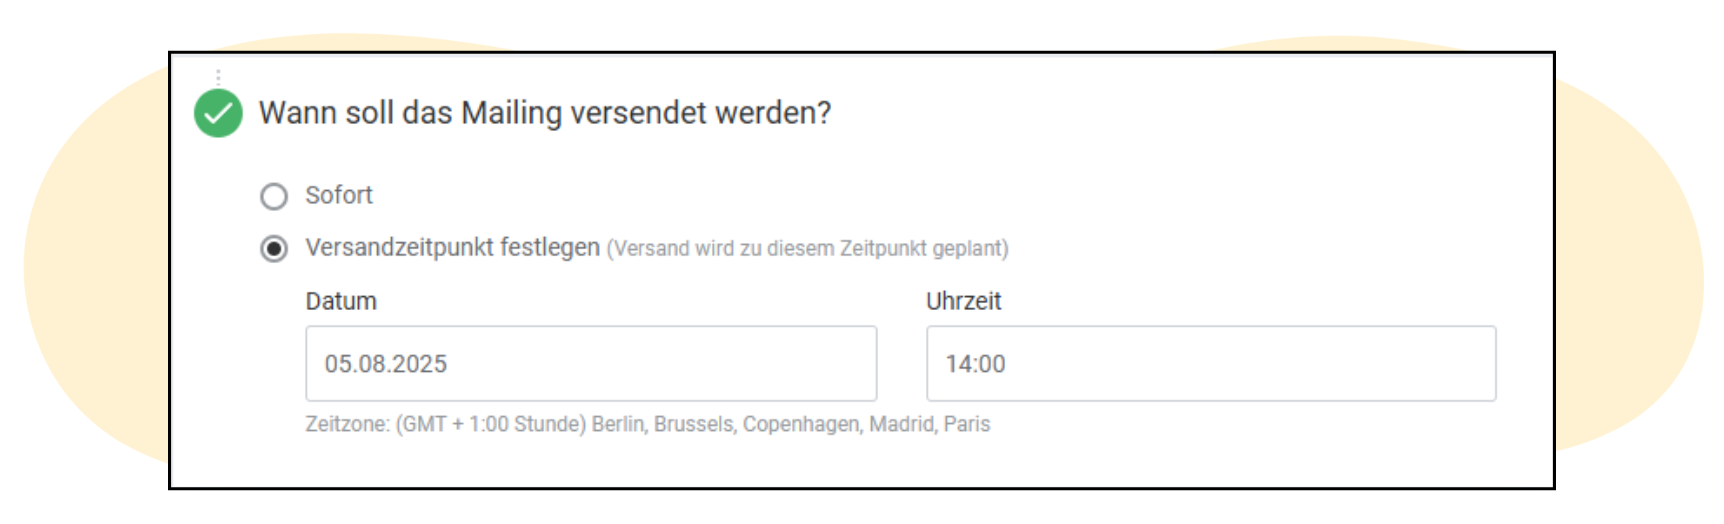The image size is (1724, 524).
Task: Click the word Berlin in the timezone line
Action: pyautogui.click(x=618, y=424)
